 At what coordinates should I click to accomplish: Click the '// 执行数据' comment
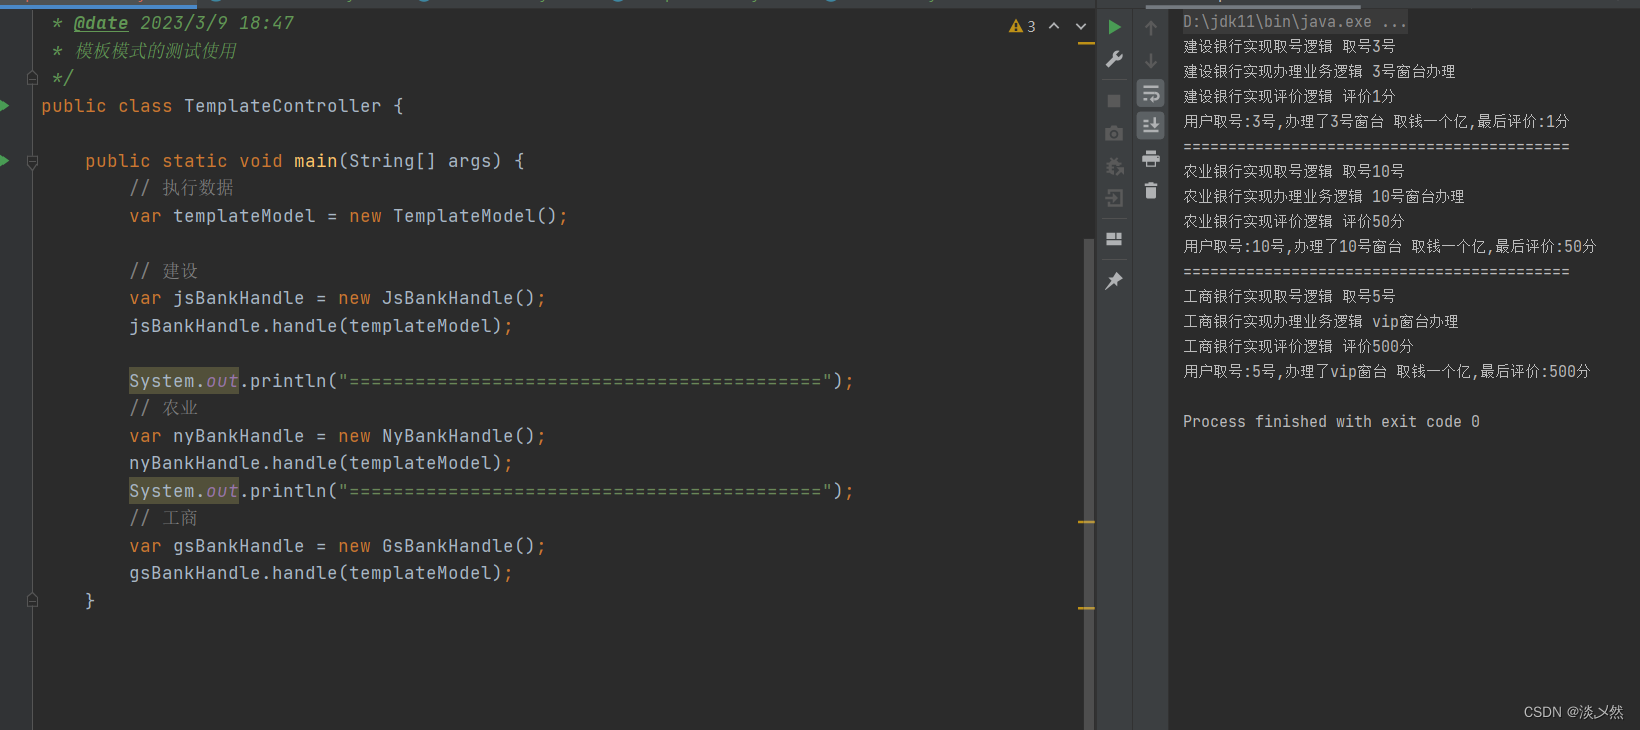[181, 188]
